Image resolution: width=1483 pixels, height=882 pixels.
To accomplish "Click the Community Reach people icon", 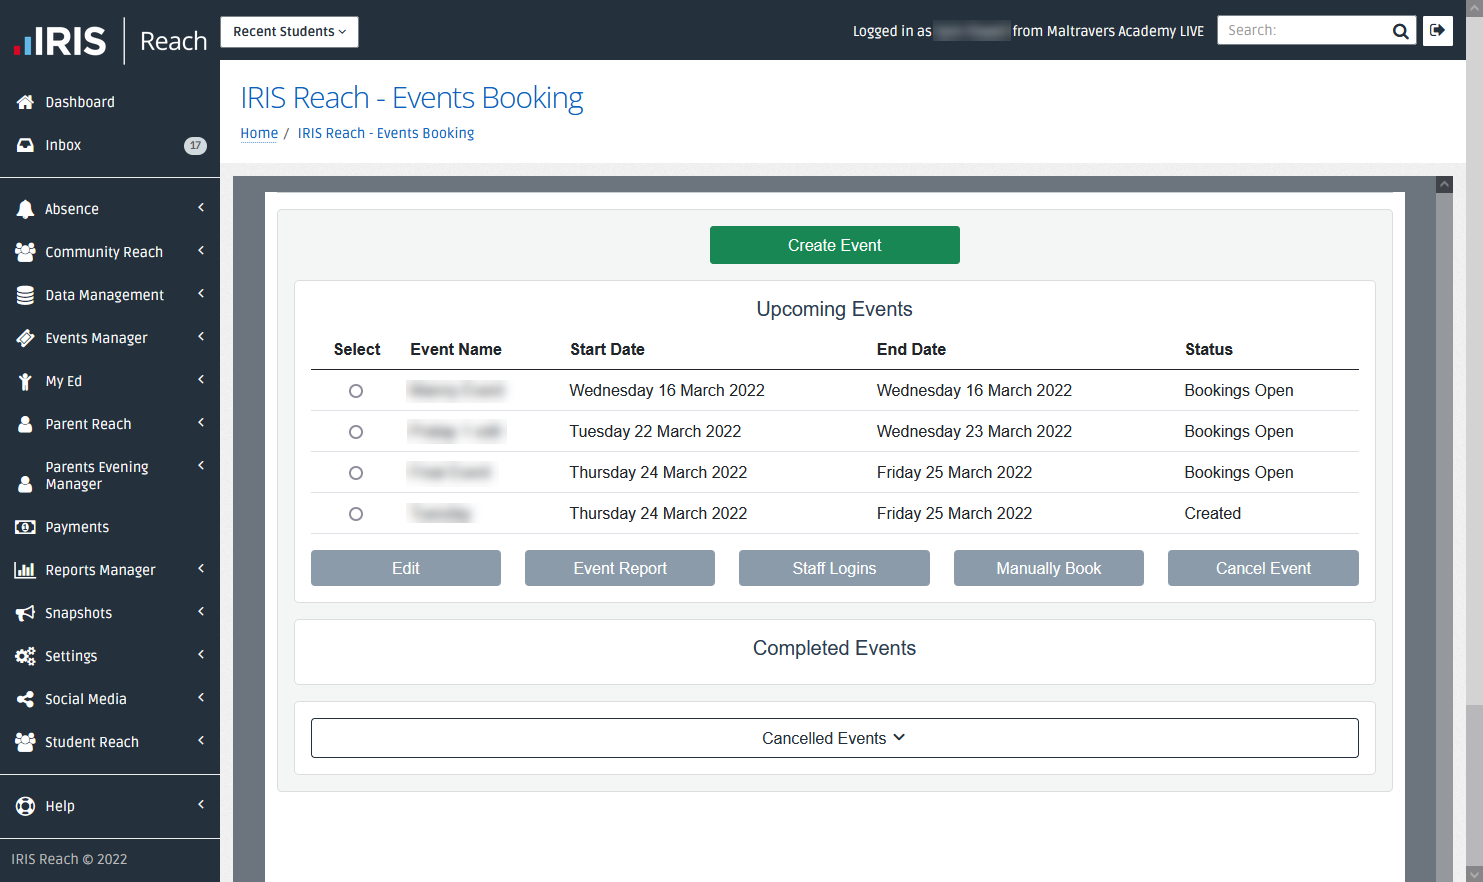I will click(25, 252).
